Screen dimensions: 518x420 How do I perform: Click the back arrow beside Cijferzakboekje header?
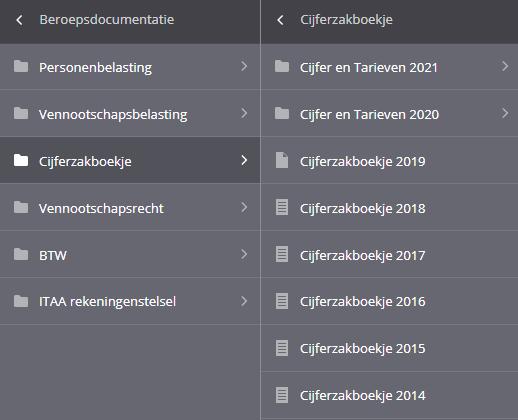coord(280,20)
